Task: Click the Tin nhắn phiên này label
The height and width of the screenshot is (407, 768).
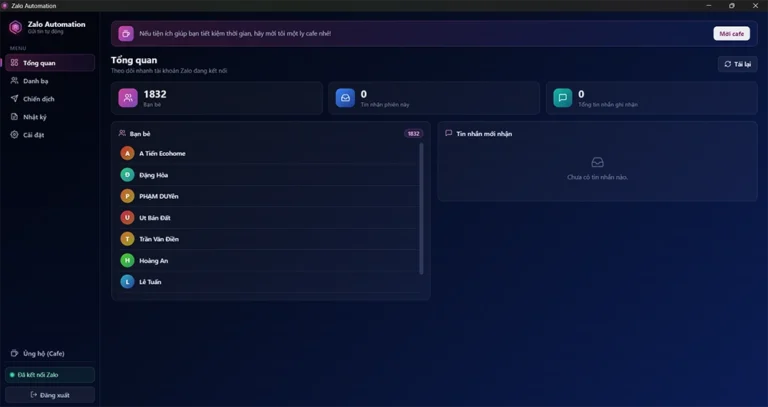Action: pos(385,105)
